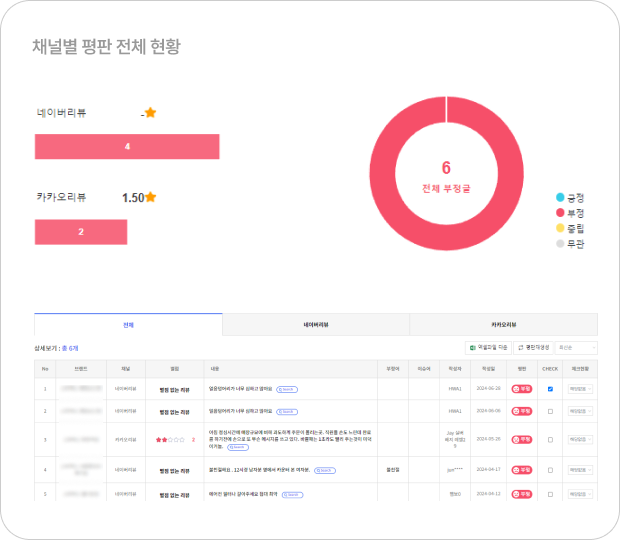
Task: Open the 최신순 sort dropdown
Action: click(x=578, y=347)
